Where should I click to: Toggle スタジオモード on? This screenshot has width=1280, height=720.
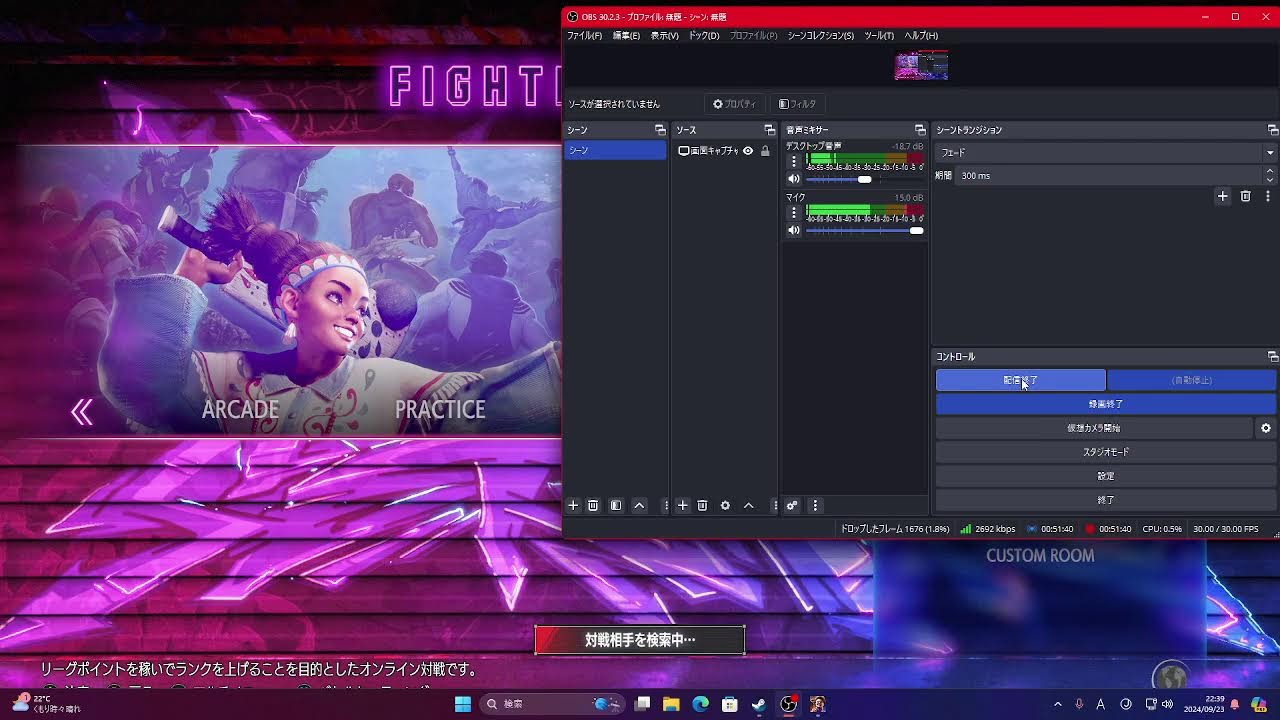[1106, 452]
